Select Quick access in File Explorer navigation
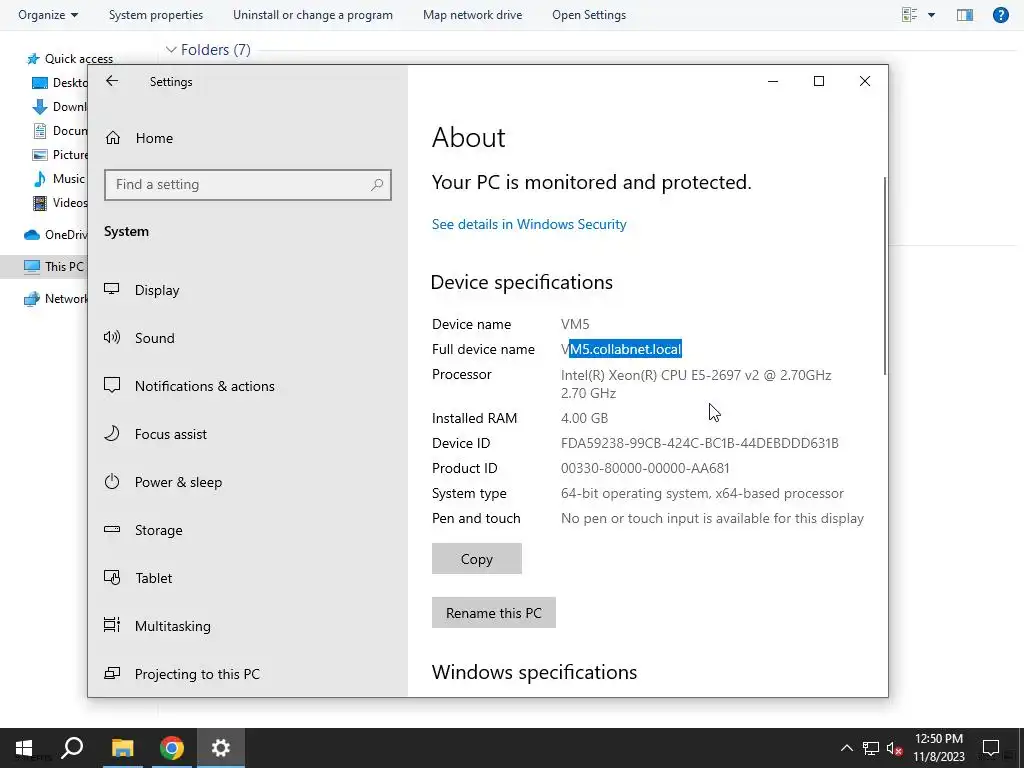 pos(69,59)
